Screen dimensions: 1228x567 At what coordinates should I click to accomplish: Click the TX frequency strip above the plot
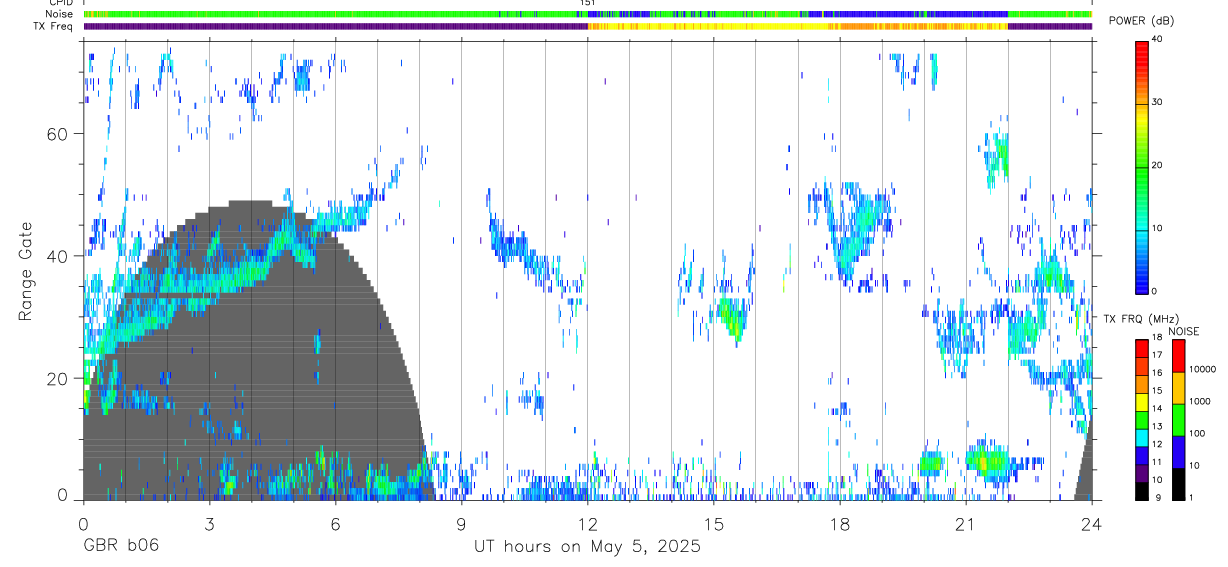pos(587,26)
